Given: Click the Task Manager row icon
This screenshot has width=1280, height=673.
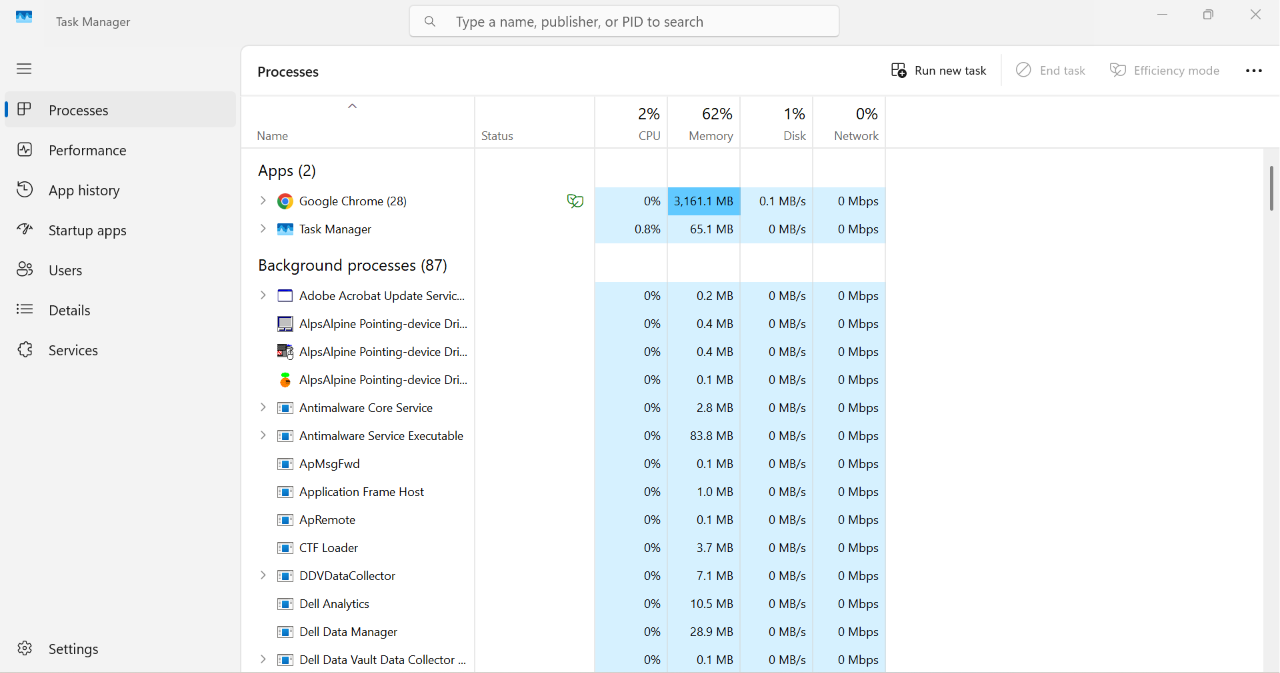Looking at the screenshot, I should (x=285, y=229).
